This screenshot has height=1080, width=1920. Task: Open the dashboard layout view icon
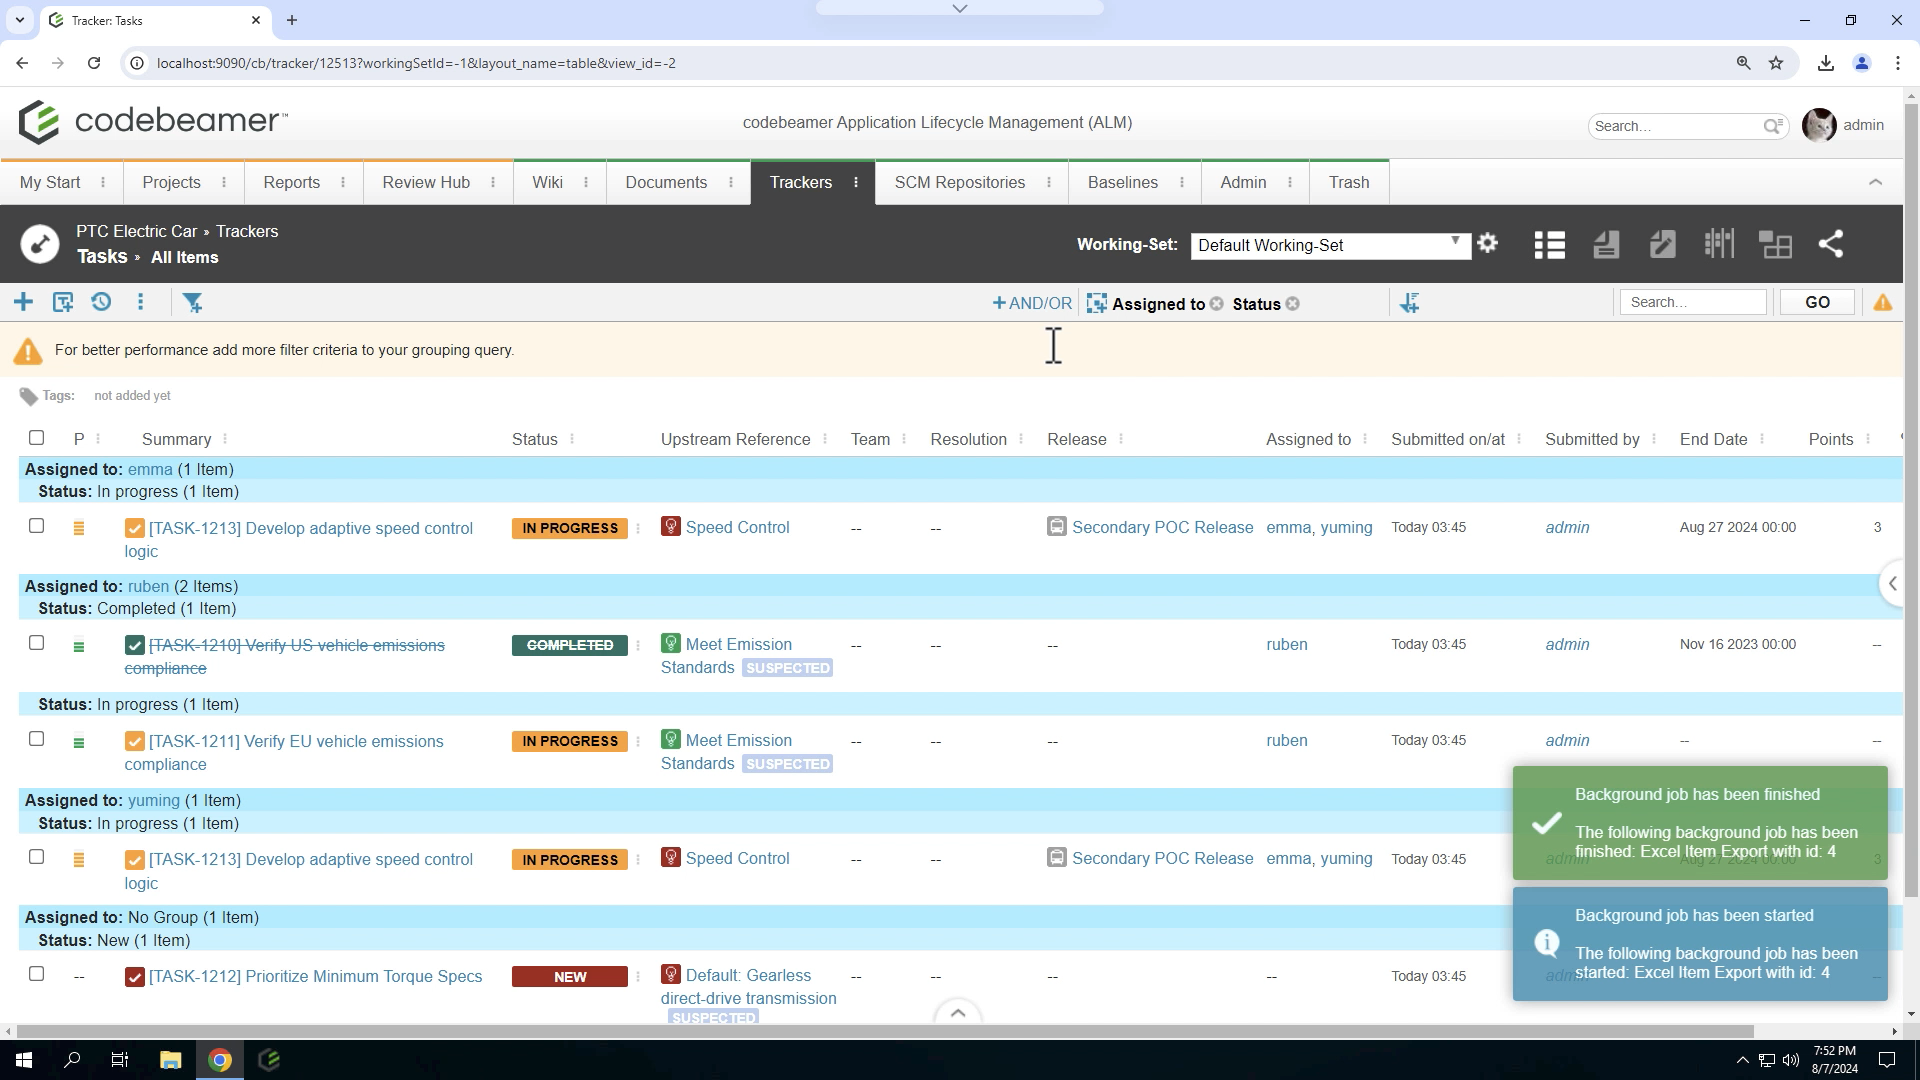tap(1776, 245)
